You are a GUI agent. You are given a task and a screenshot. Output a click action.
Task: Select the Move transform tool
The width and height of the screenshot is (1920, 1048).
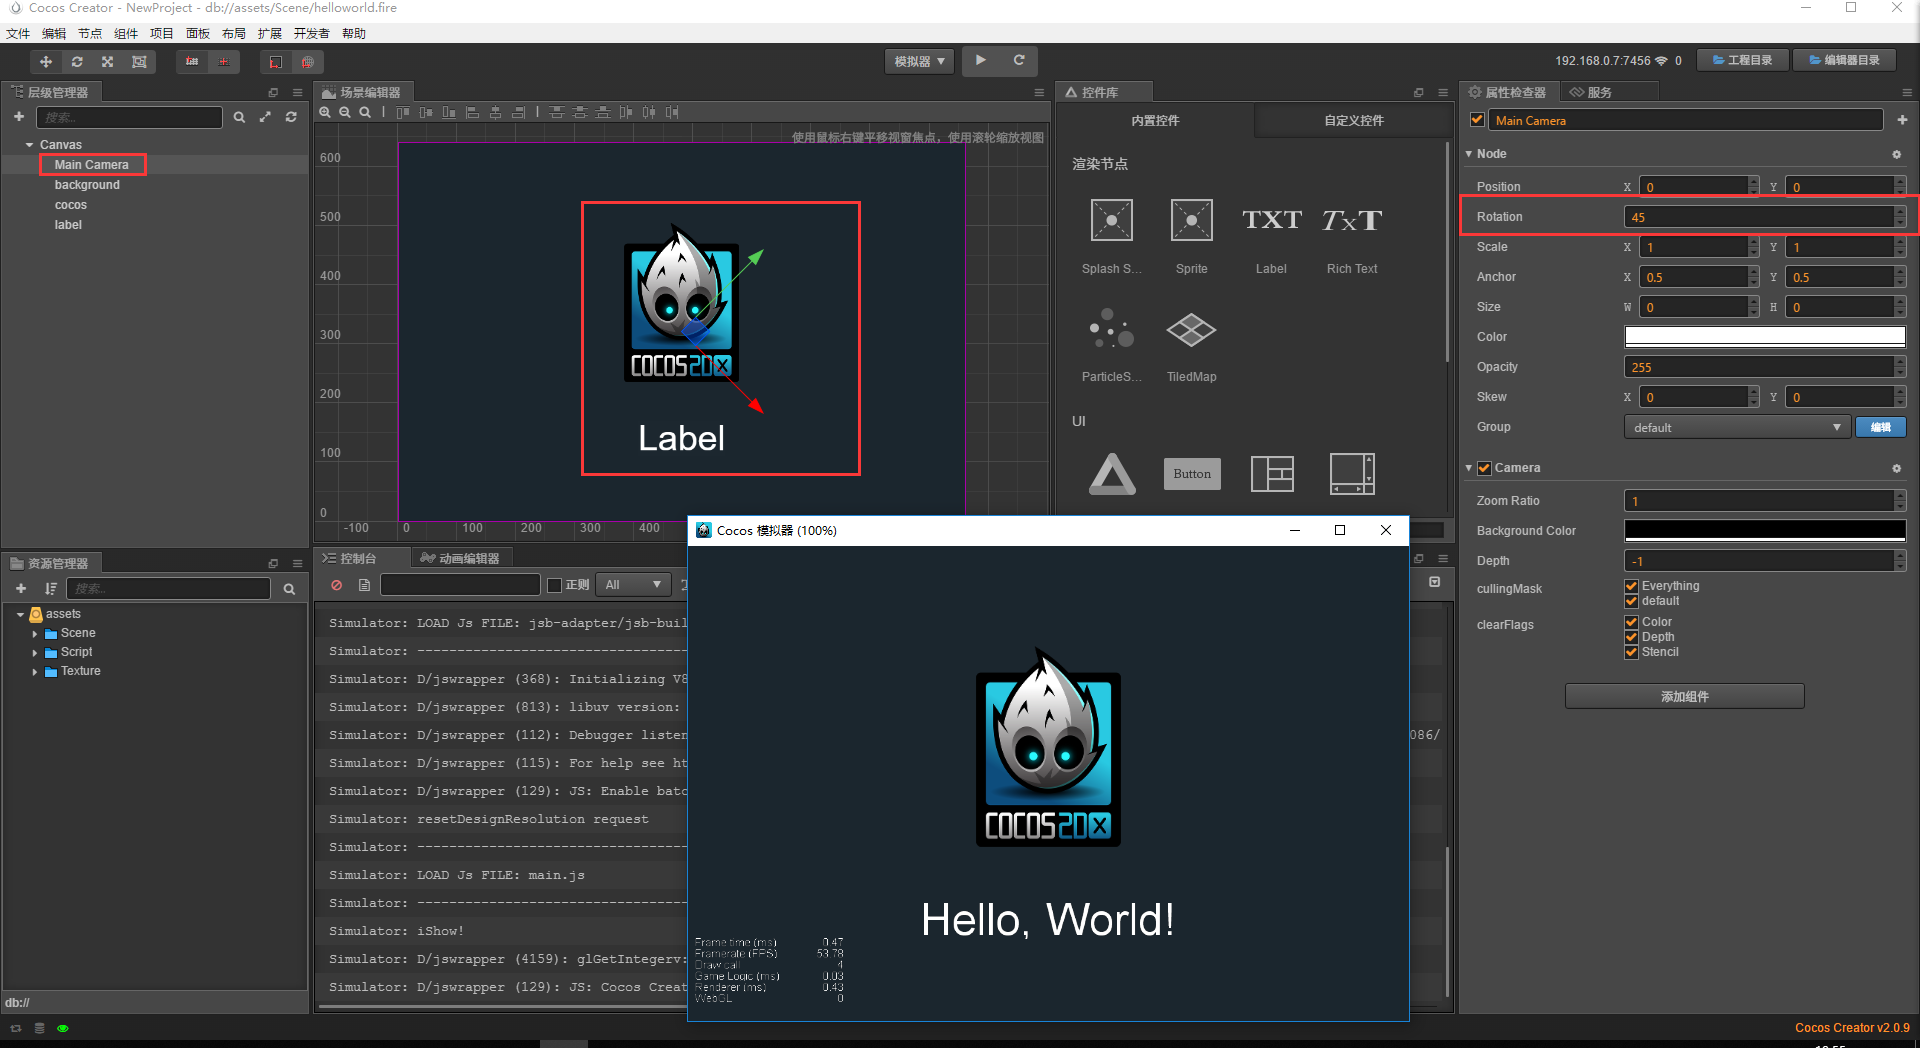click(46, 62)
